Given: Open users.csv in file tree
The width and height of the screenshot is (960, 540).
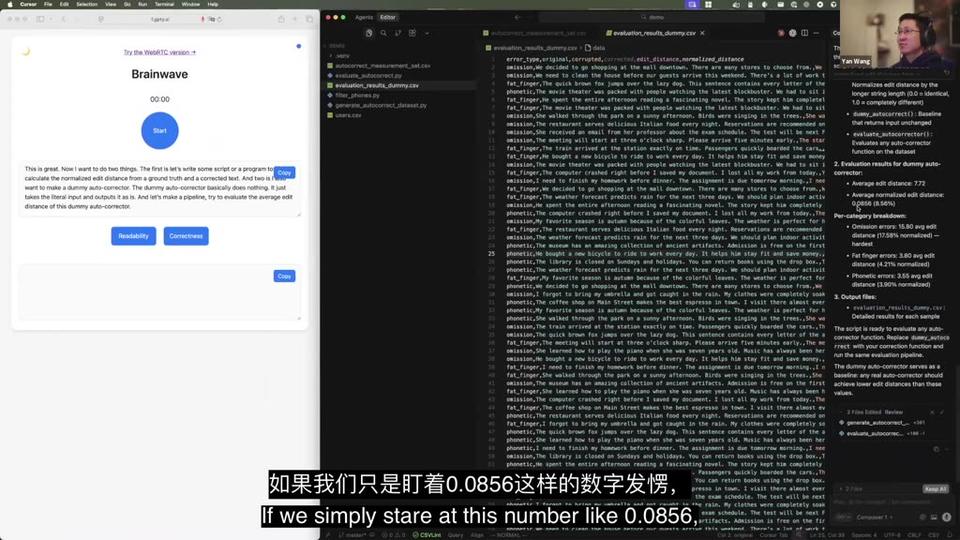Looking at the screenshot, I should (348, 114).
